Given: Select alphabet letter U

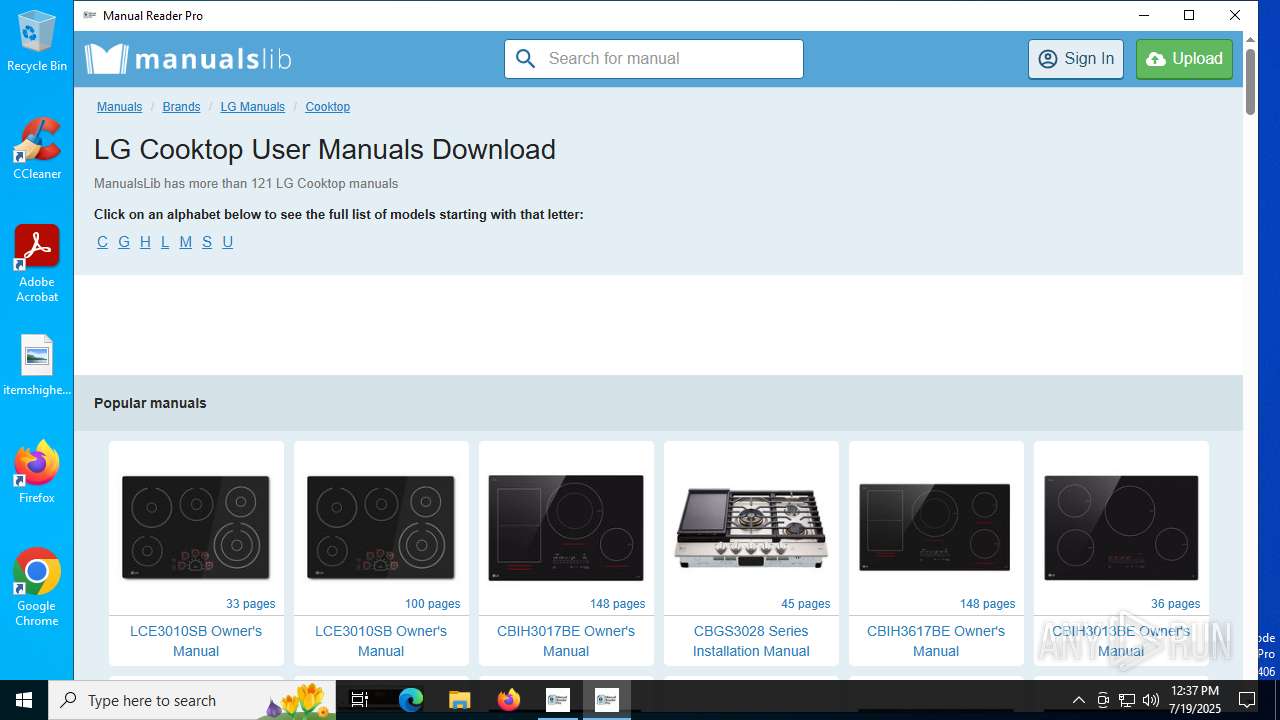Looking at the screenshot, I should (228, 242).
